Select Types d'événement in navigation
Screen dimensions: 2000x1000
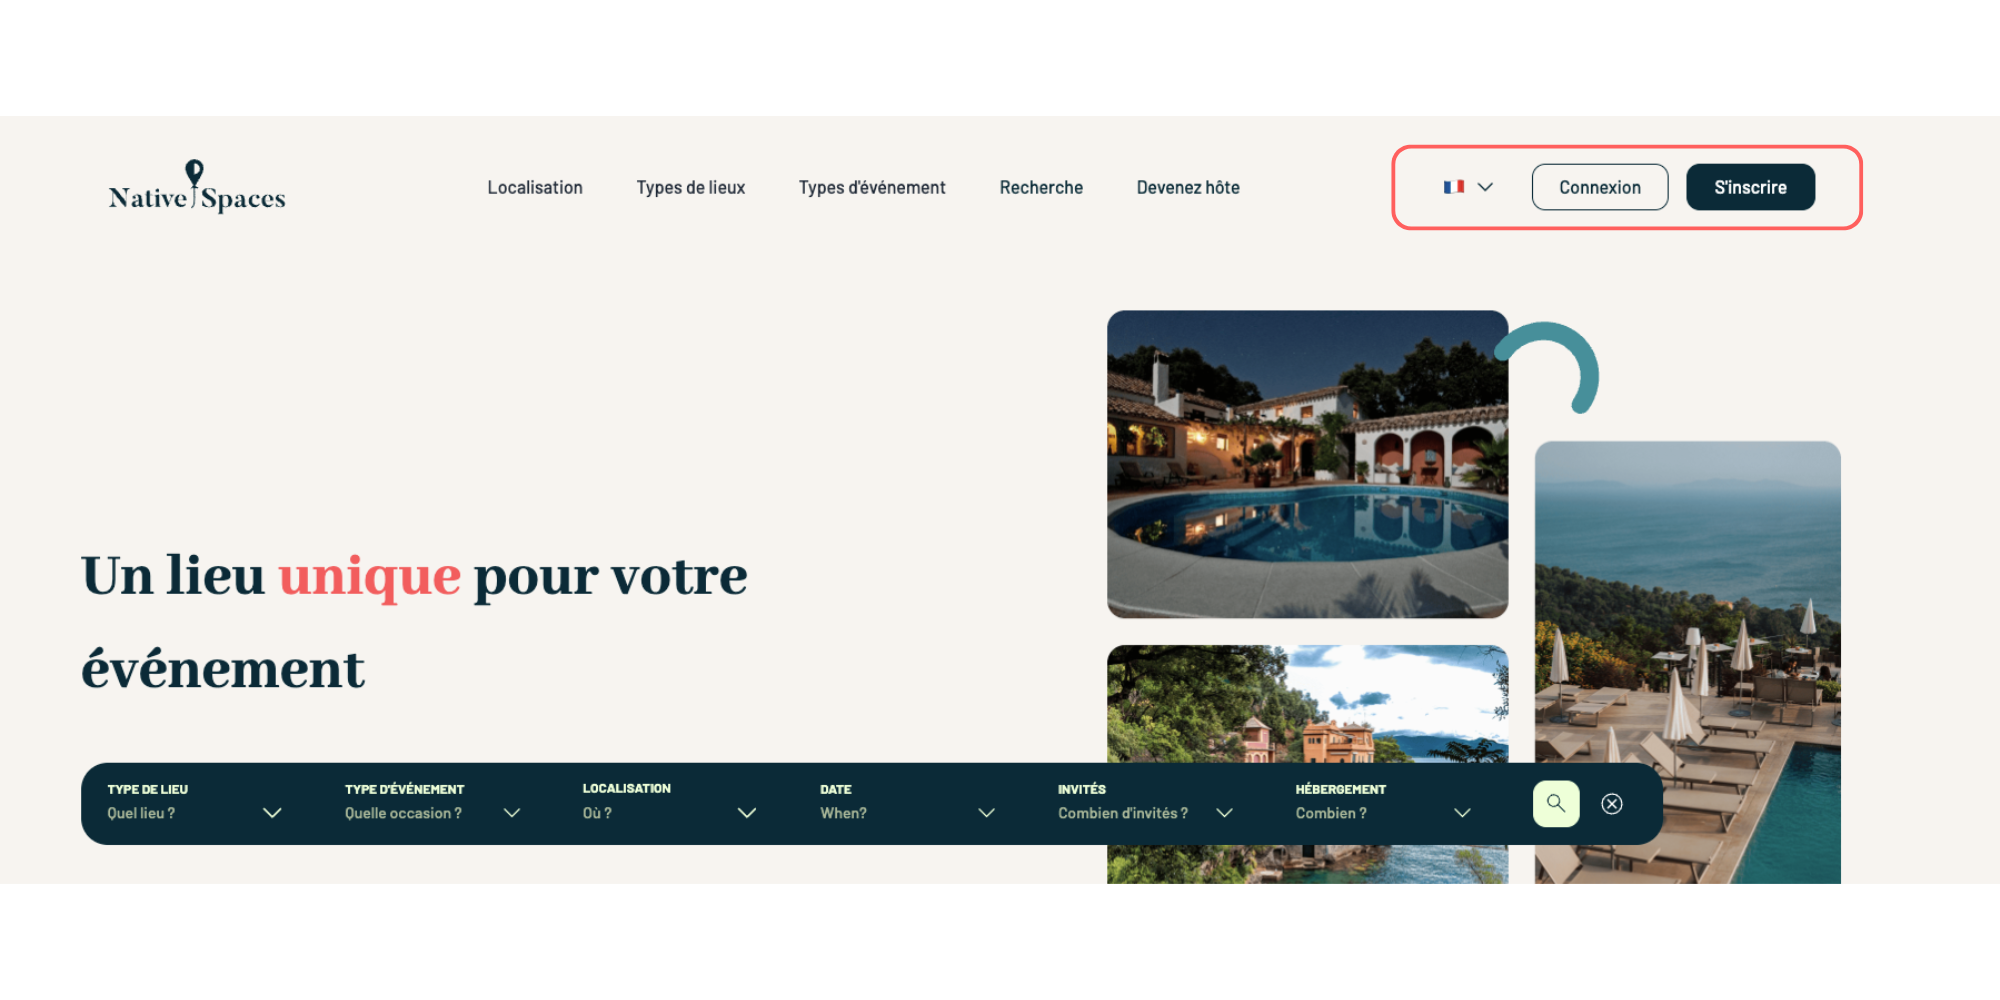click(x=872, y=187)
